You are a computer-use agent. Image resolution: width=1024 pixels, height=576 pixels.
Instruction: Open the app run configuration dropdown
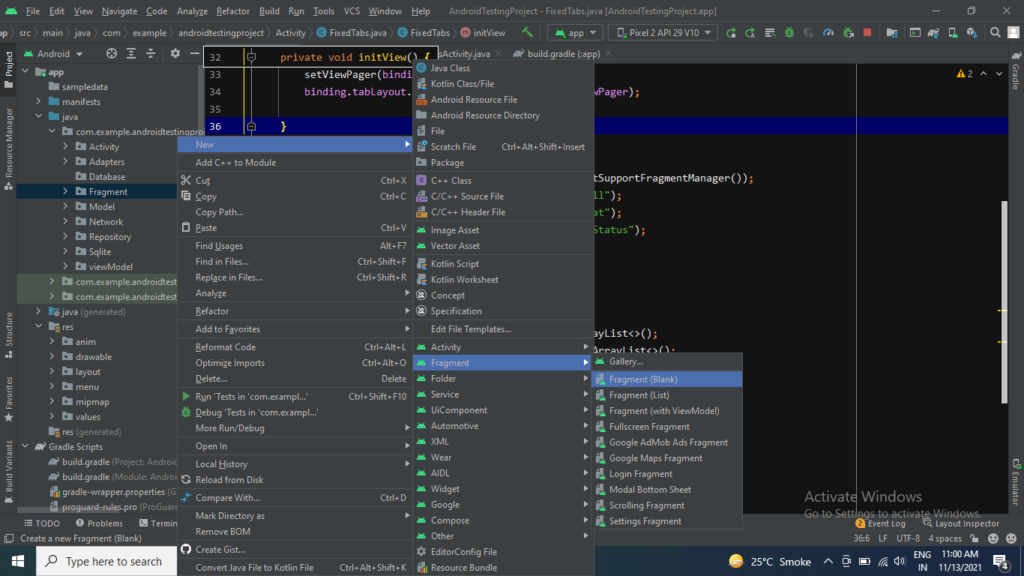[x=576, y=33]
